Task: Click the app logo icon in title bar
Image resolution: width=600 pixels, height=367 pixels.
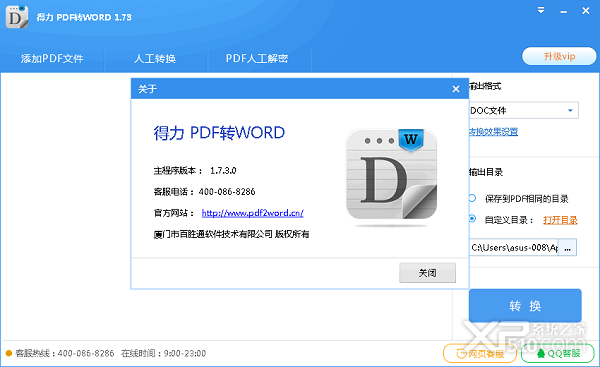Action: 17,16
